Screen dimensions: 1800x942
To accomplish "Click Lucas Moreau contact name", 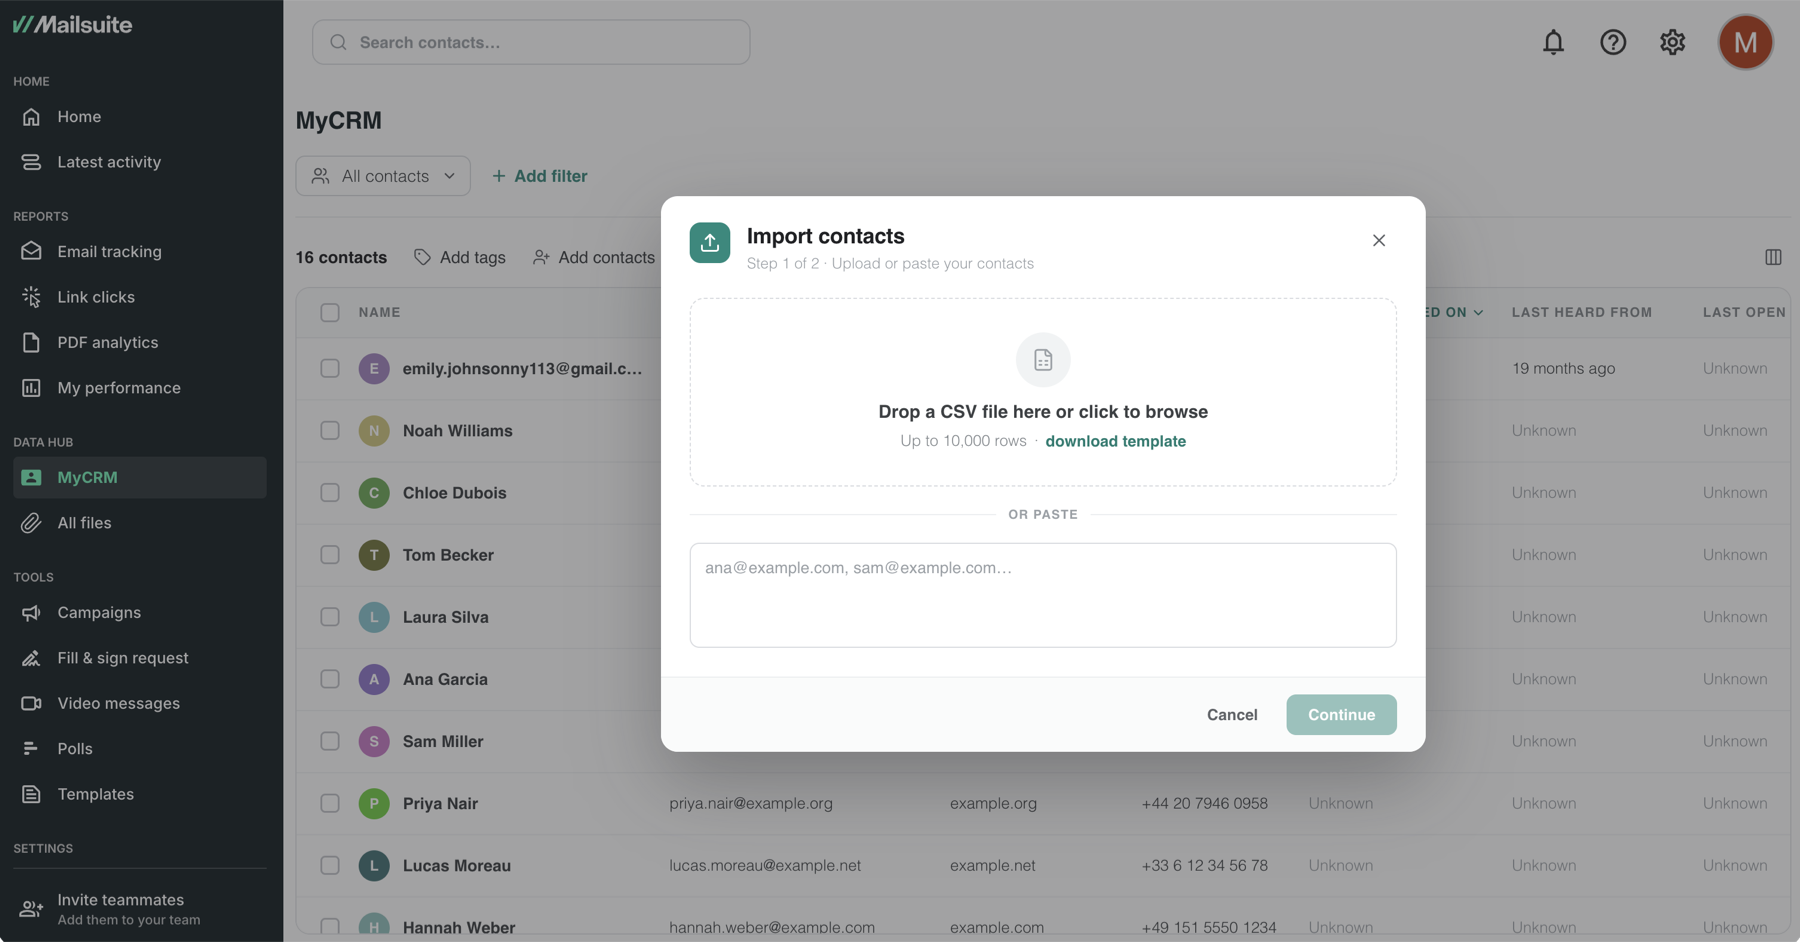I will coord(457,865).
